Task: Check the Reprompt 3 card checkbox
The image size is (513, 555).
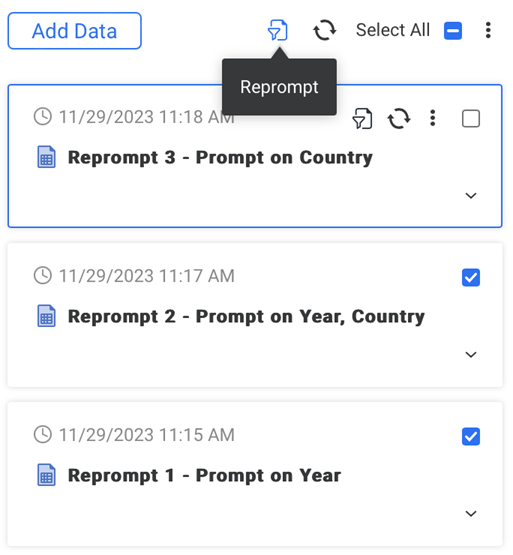Action: 471,118
